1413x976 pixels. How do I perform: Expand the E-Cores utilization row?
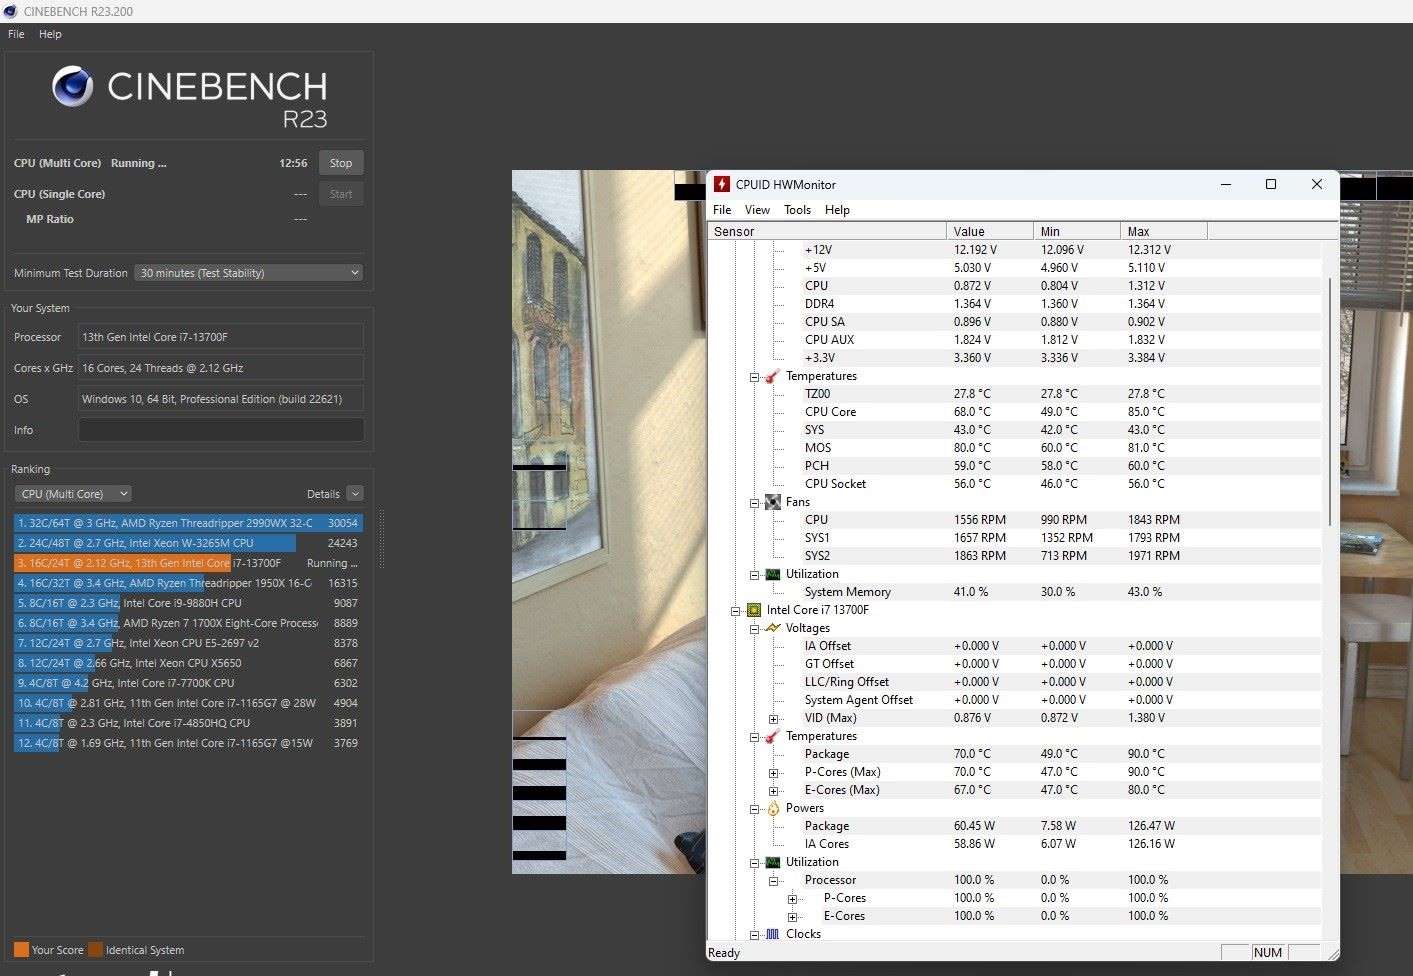coord(792,917)
